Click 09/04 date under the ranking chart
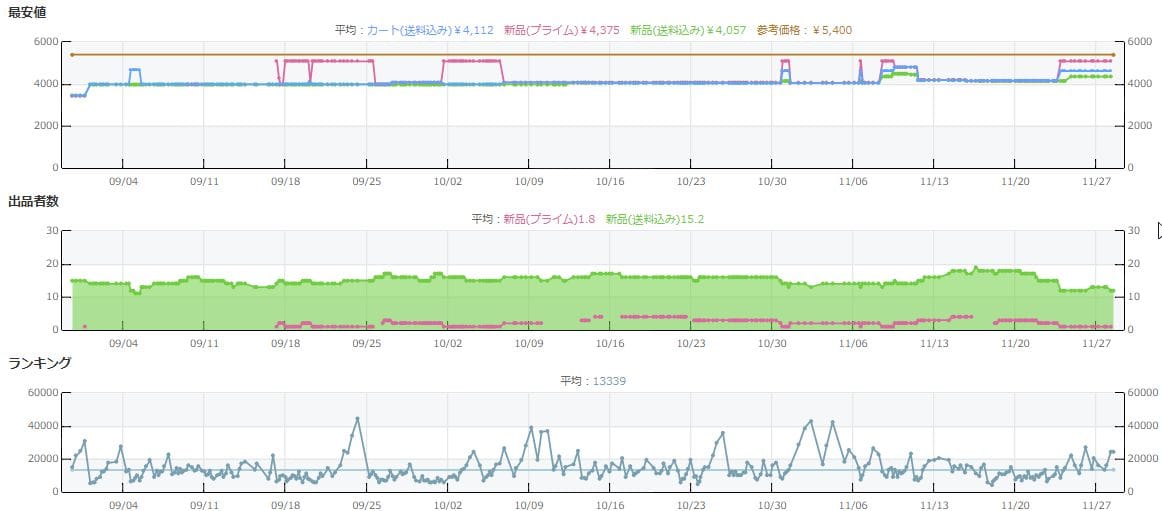The image size is (1162, 511). 122,505
